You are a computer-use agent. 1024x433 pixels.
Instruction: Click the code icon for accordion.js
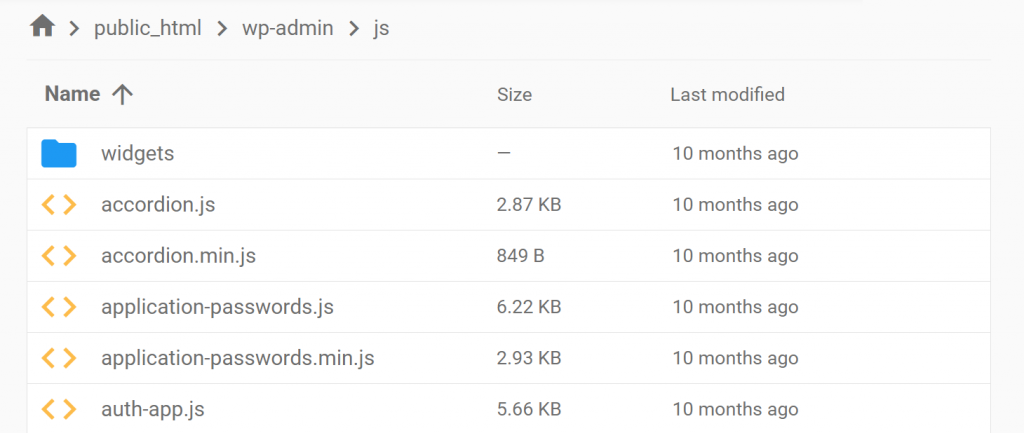(x=59, y=205)
